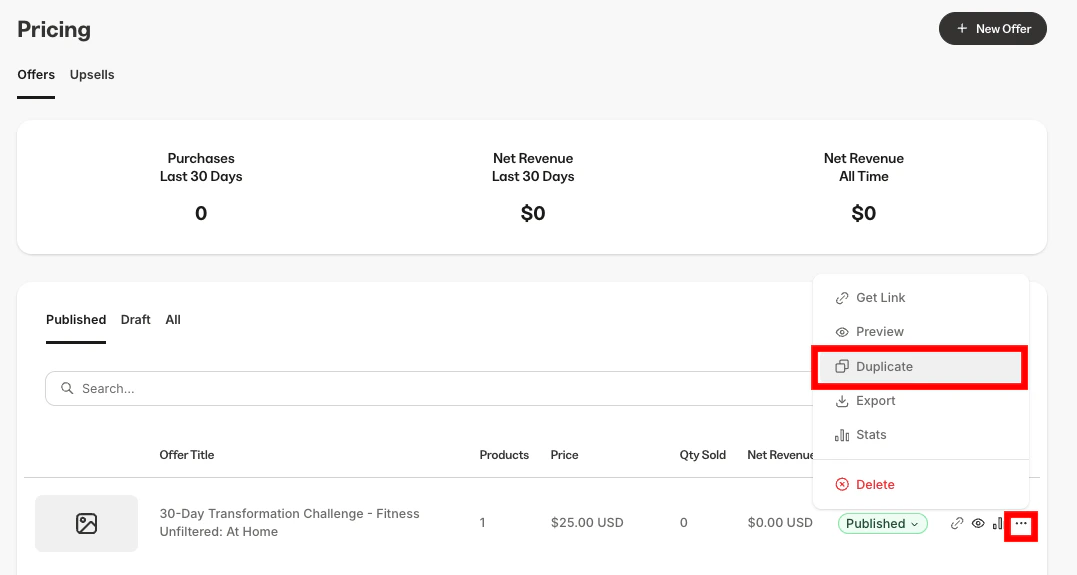Screen dimensions: 1077x575
Task: Switch to the Offers tab
Action: tap(36, 75)
